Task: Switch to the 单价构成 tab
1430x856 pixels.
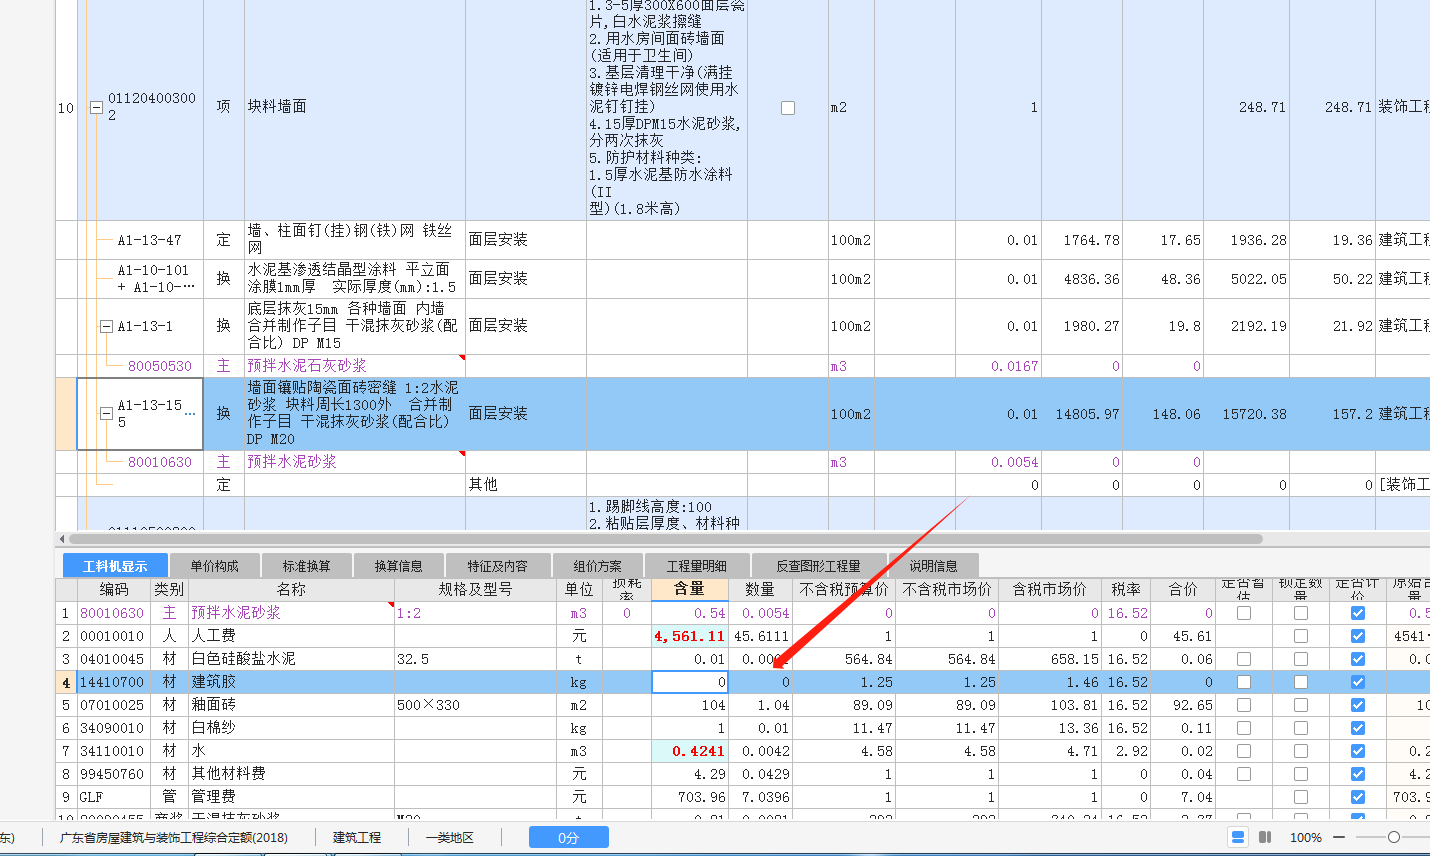Action: click(215, 566)
